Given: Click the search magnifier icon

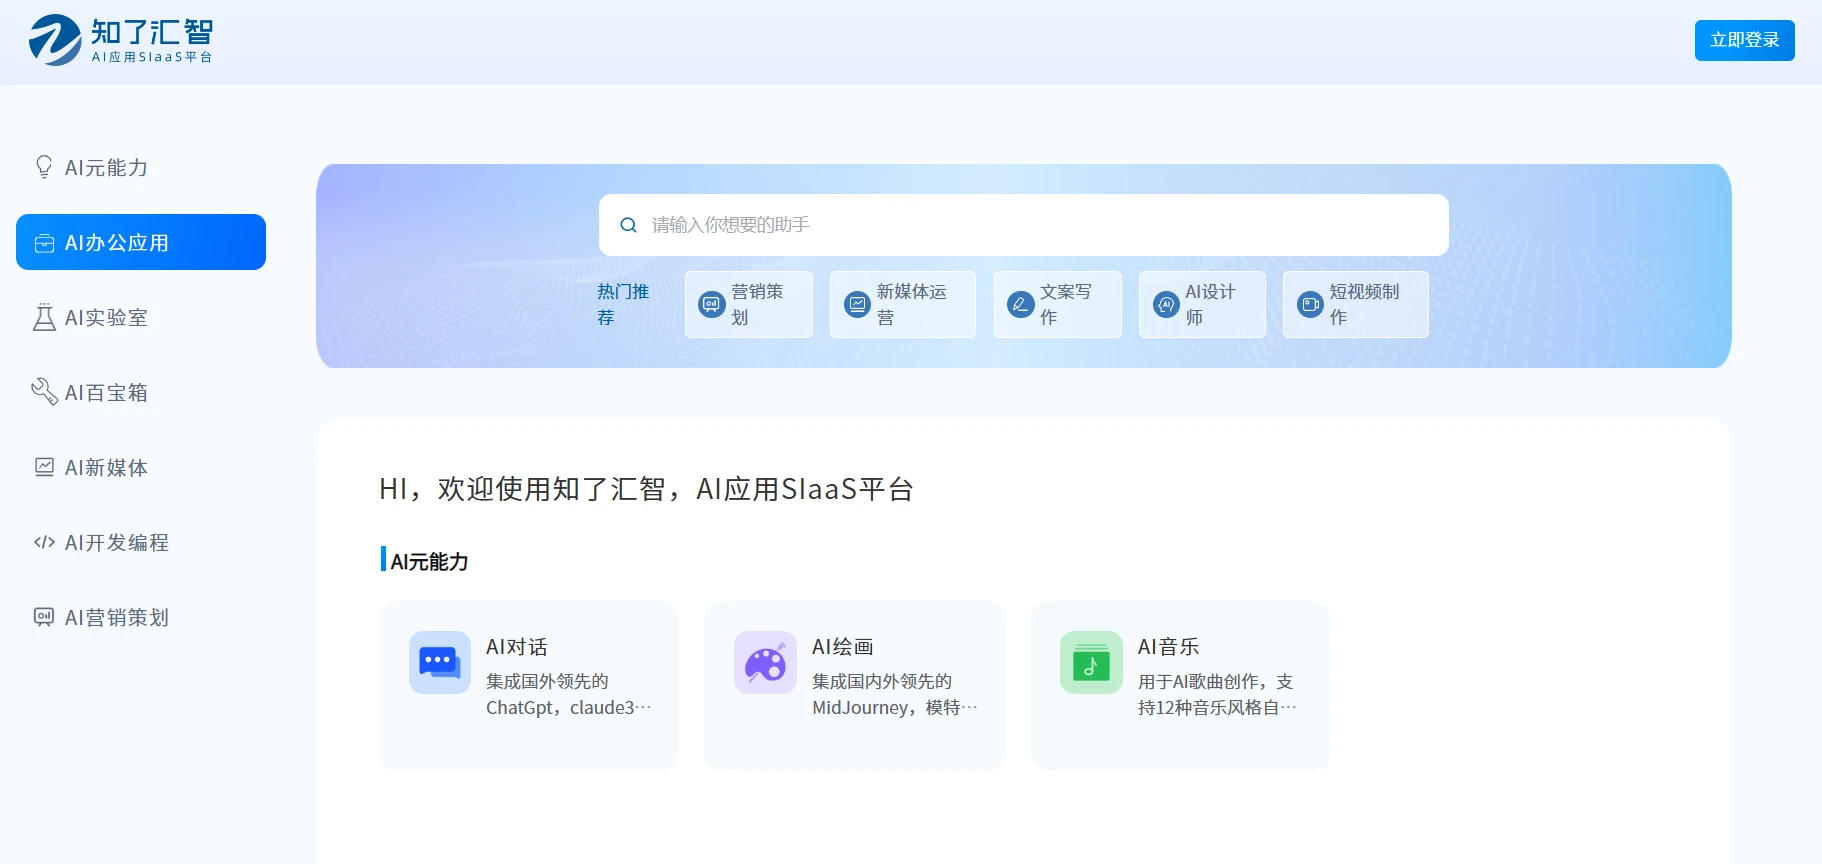Looking at the screenshot, I should [x=628, y=225].
